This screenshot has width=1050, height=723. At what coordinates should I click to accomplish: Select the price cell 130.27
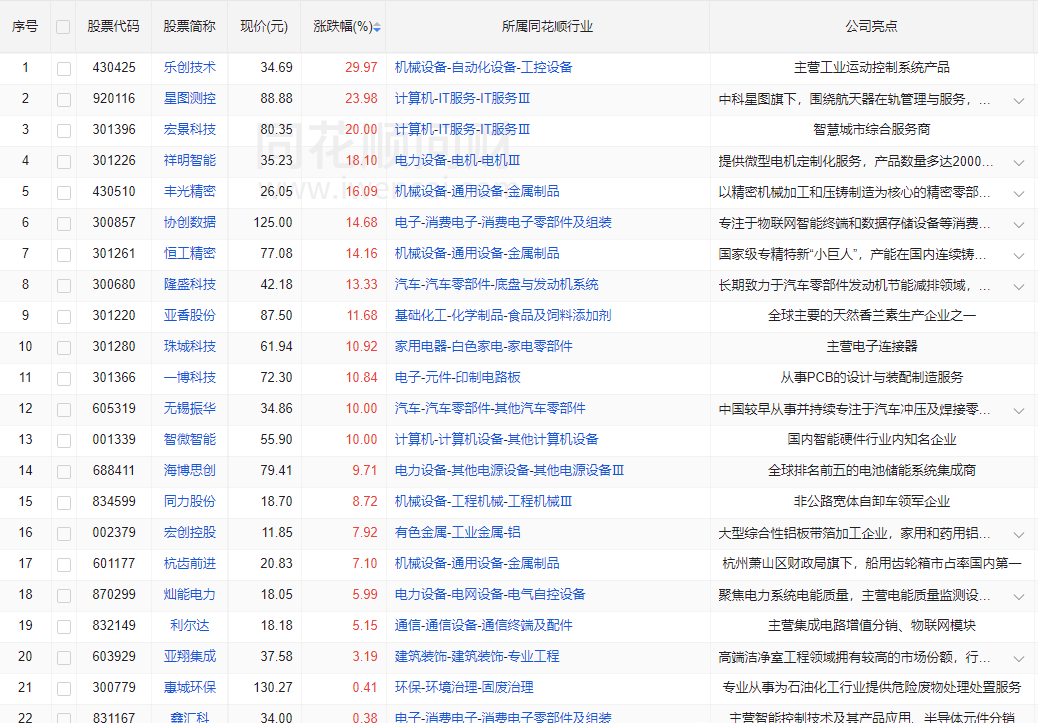point(273,687)
